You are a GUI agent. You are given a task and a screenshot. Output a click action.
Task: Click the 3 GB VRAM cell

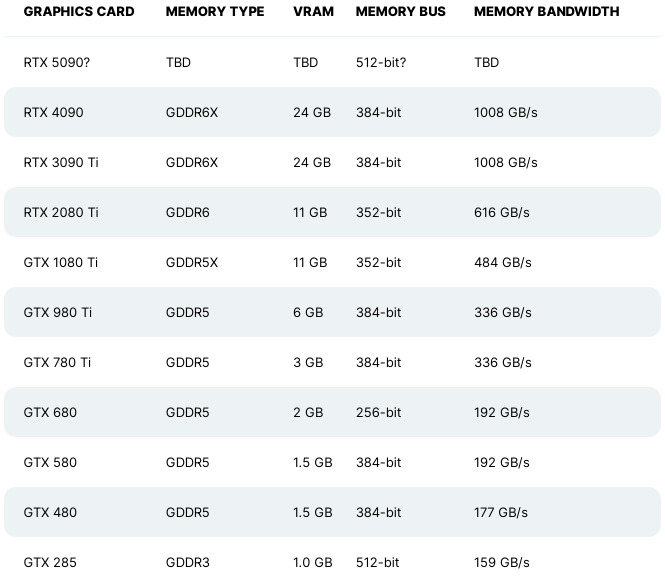(308, 362)
